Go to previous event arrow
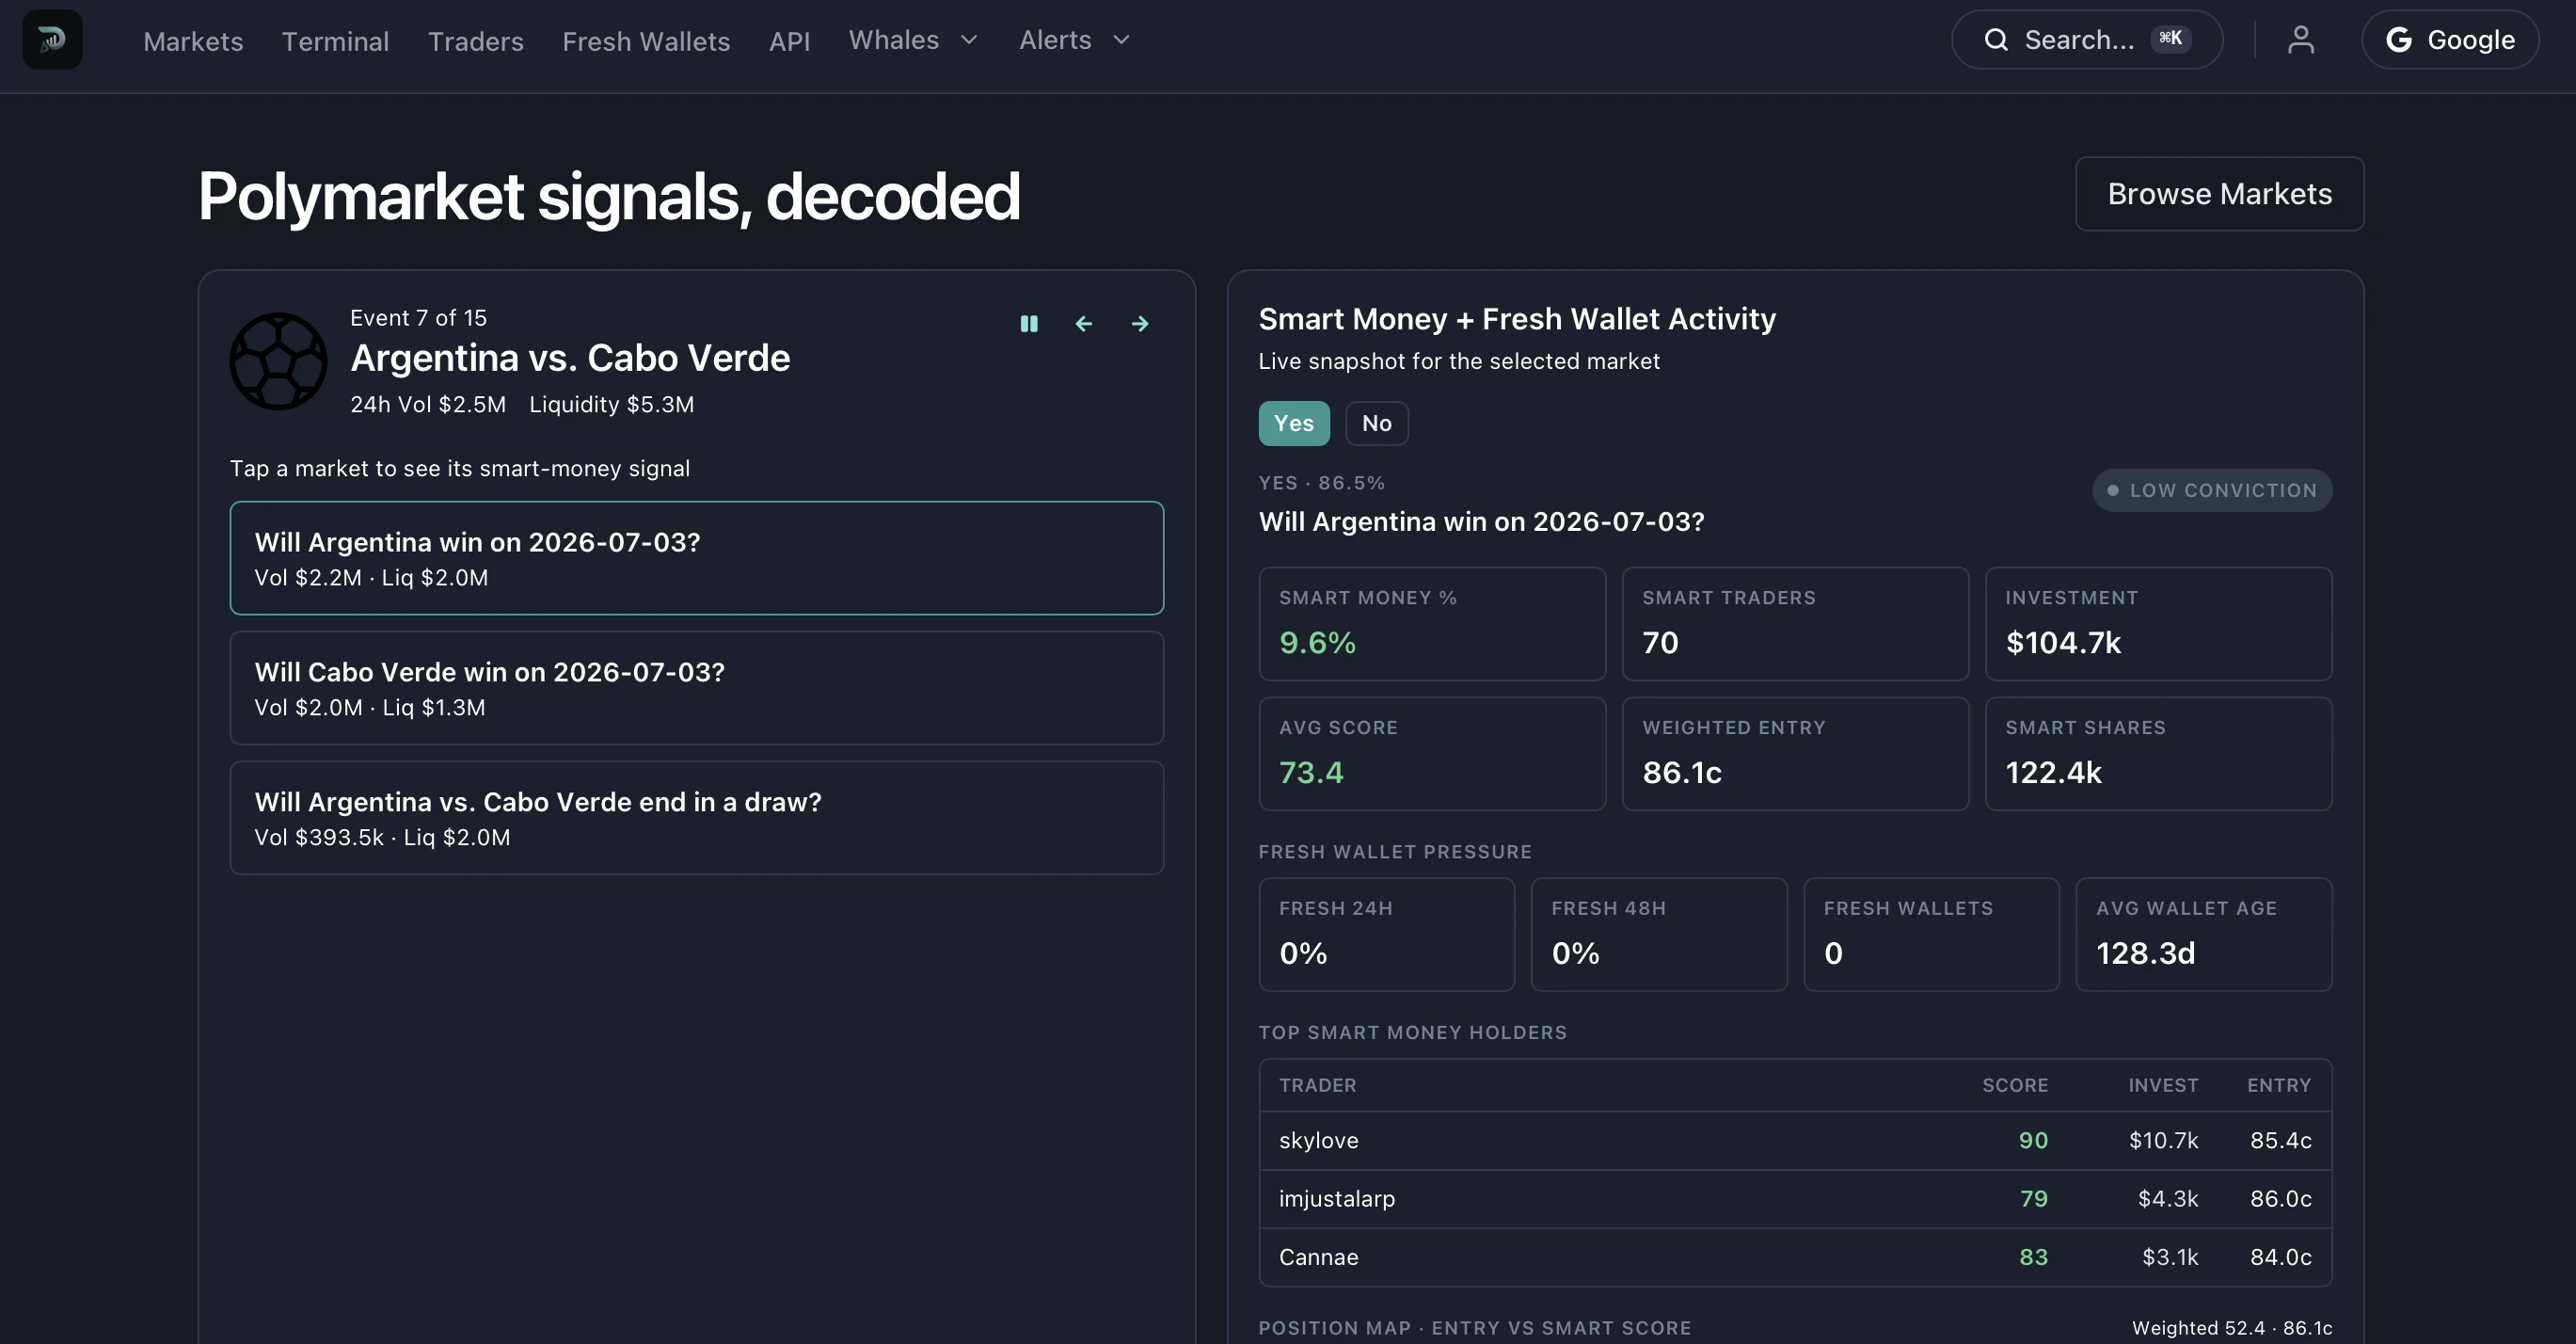This screenshot has width=2576, height=1344. click(x=1084, y=323)
